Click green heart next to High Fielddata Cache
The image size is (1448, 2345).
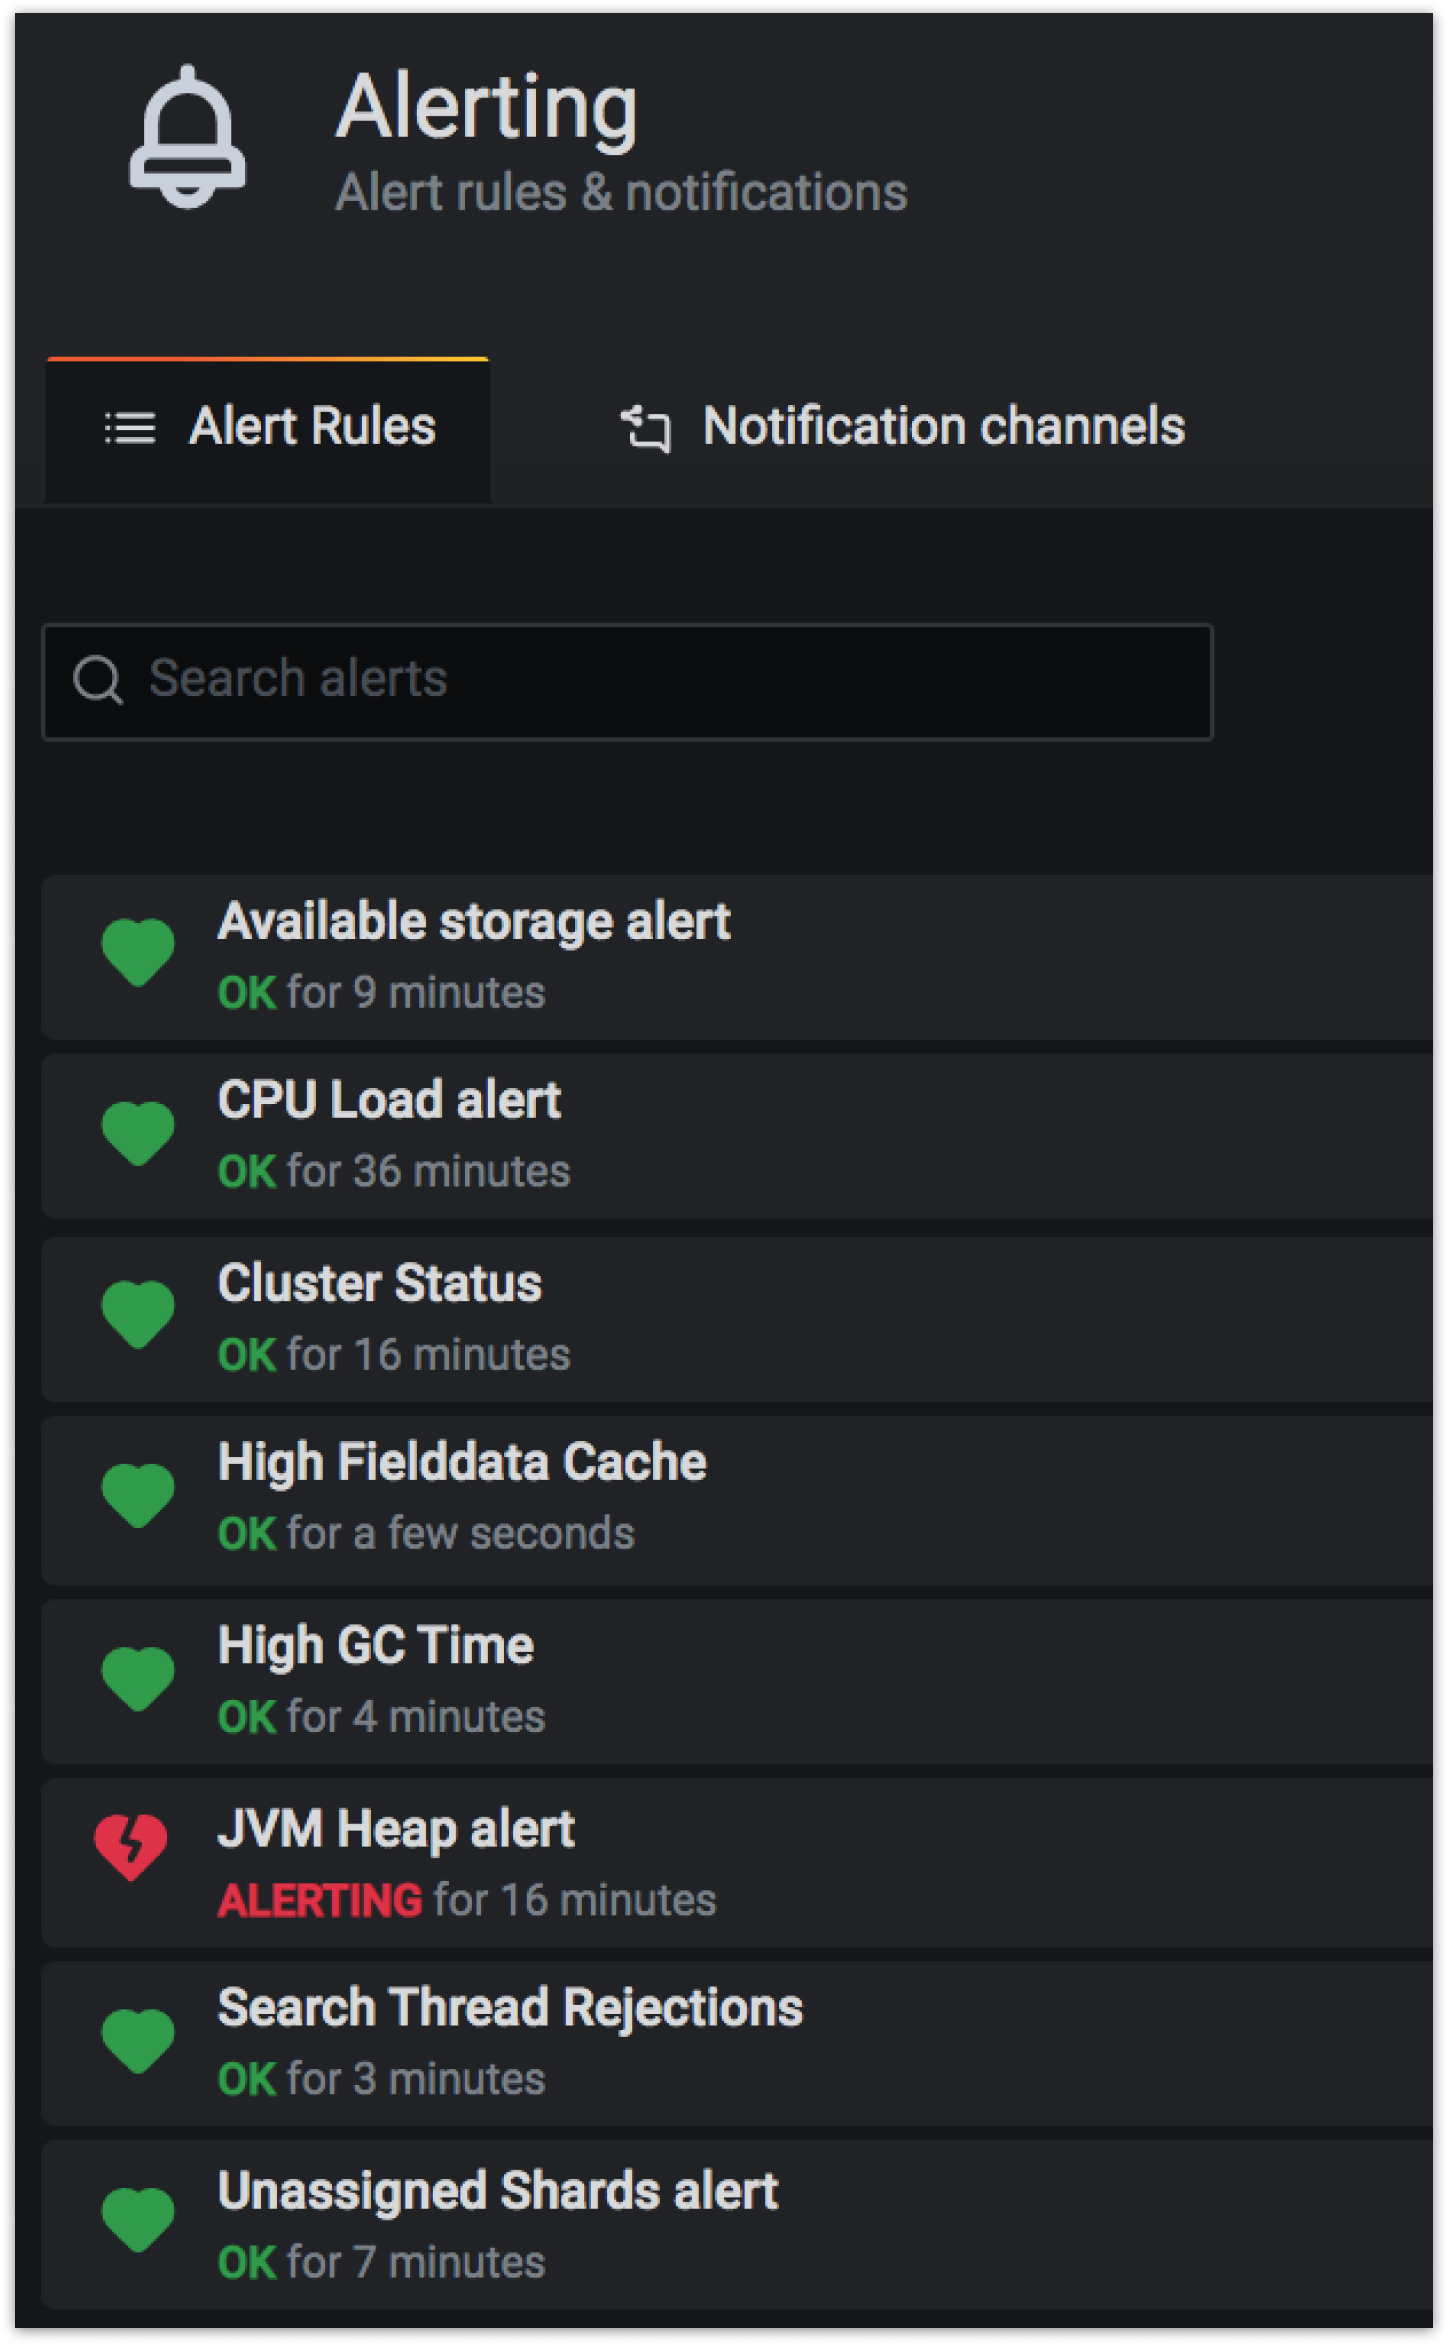[138, 1495]
